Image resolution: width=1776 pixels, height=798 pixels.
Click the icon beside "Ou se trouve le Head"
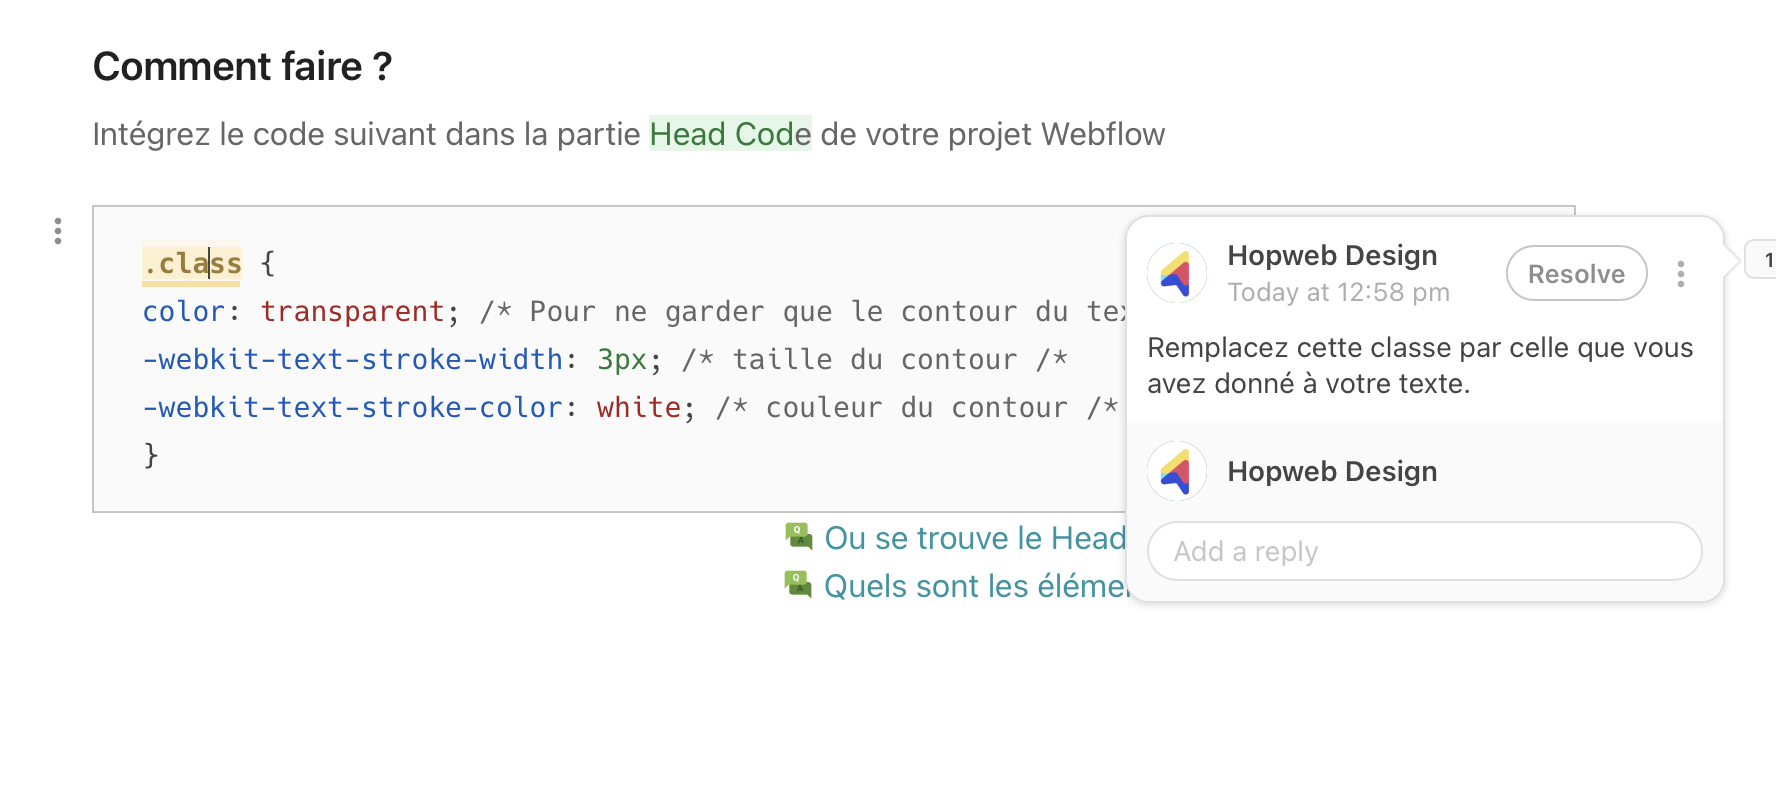point(798,537)
